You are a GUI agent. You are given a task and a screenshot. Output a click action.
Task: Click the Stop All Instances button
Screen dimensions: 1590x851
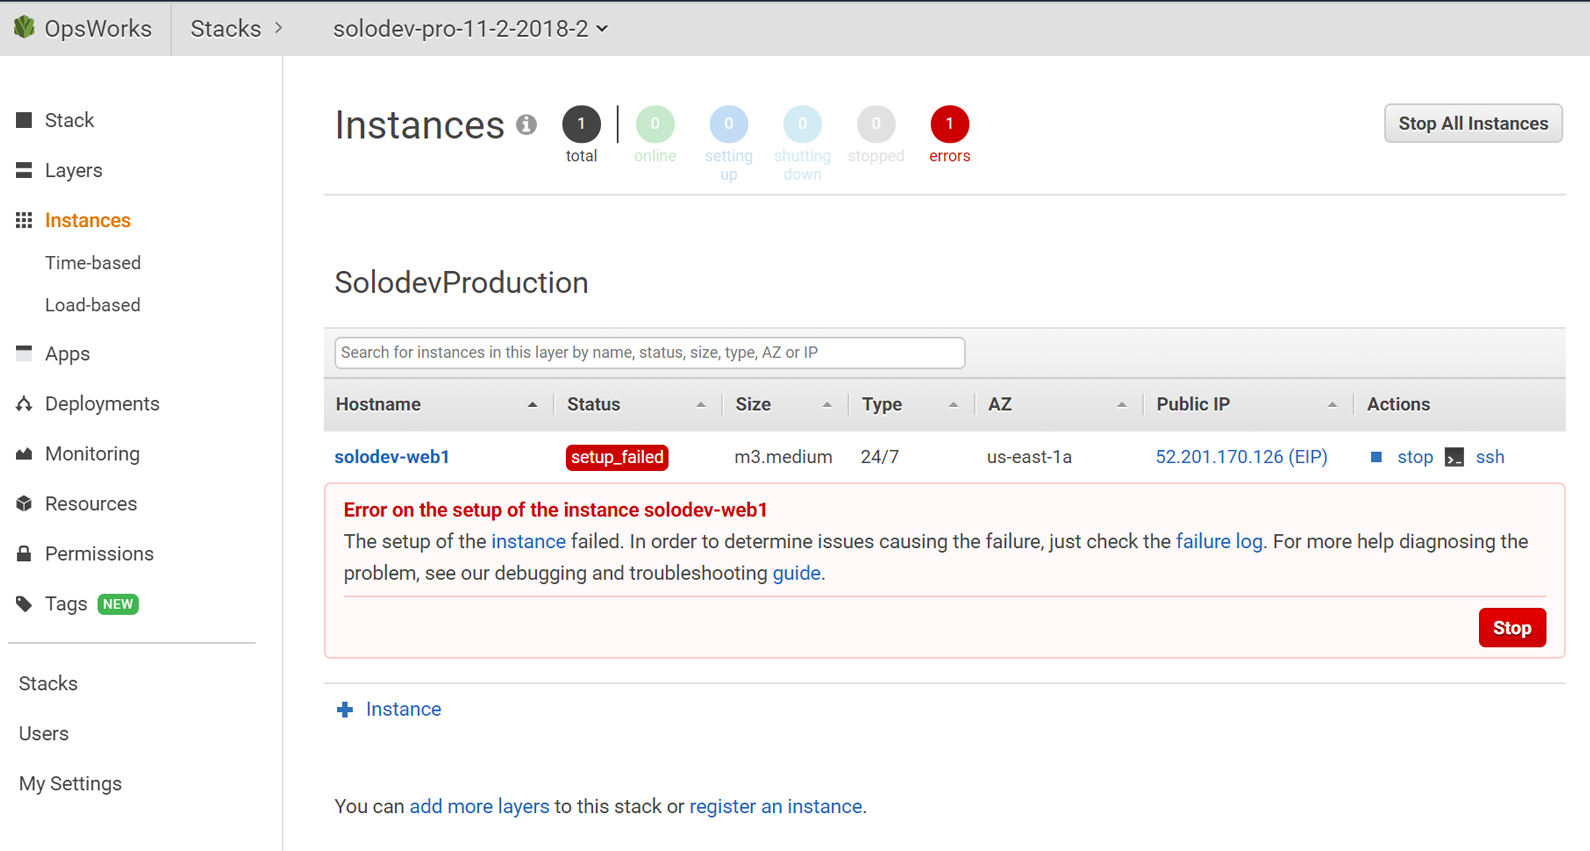pos(1473,123)
